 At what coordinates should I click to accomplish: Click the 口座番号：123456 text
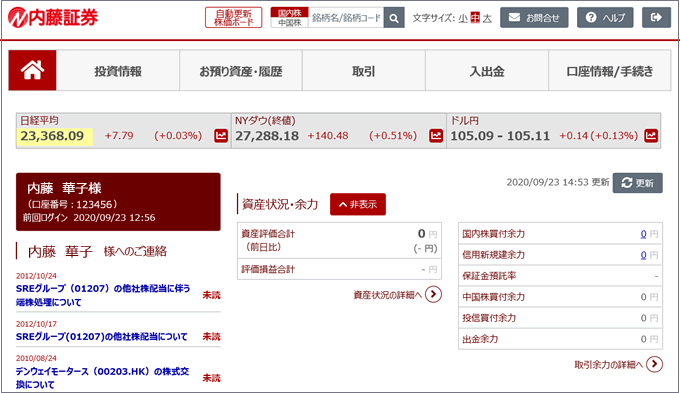(x=72, y=204)
